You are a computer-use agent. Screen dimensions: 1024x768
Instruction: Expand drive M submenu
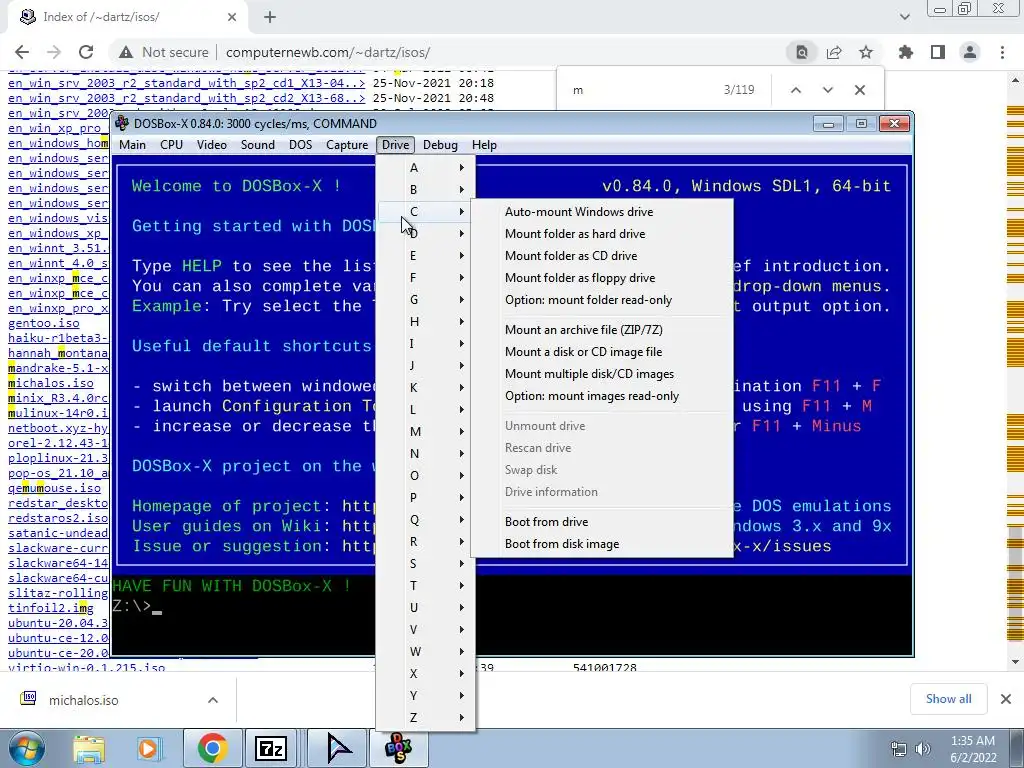pyautogui.click(x=425, y=432)
